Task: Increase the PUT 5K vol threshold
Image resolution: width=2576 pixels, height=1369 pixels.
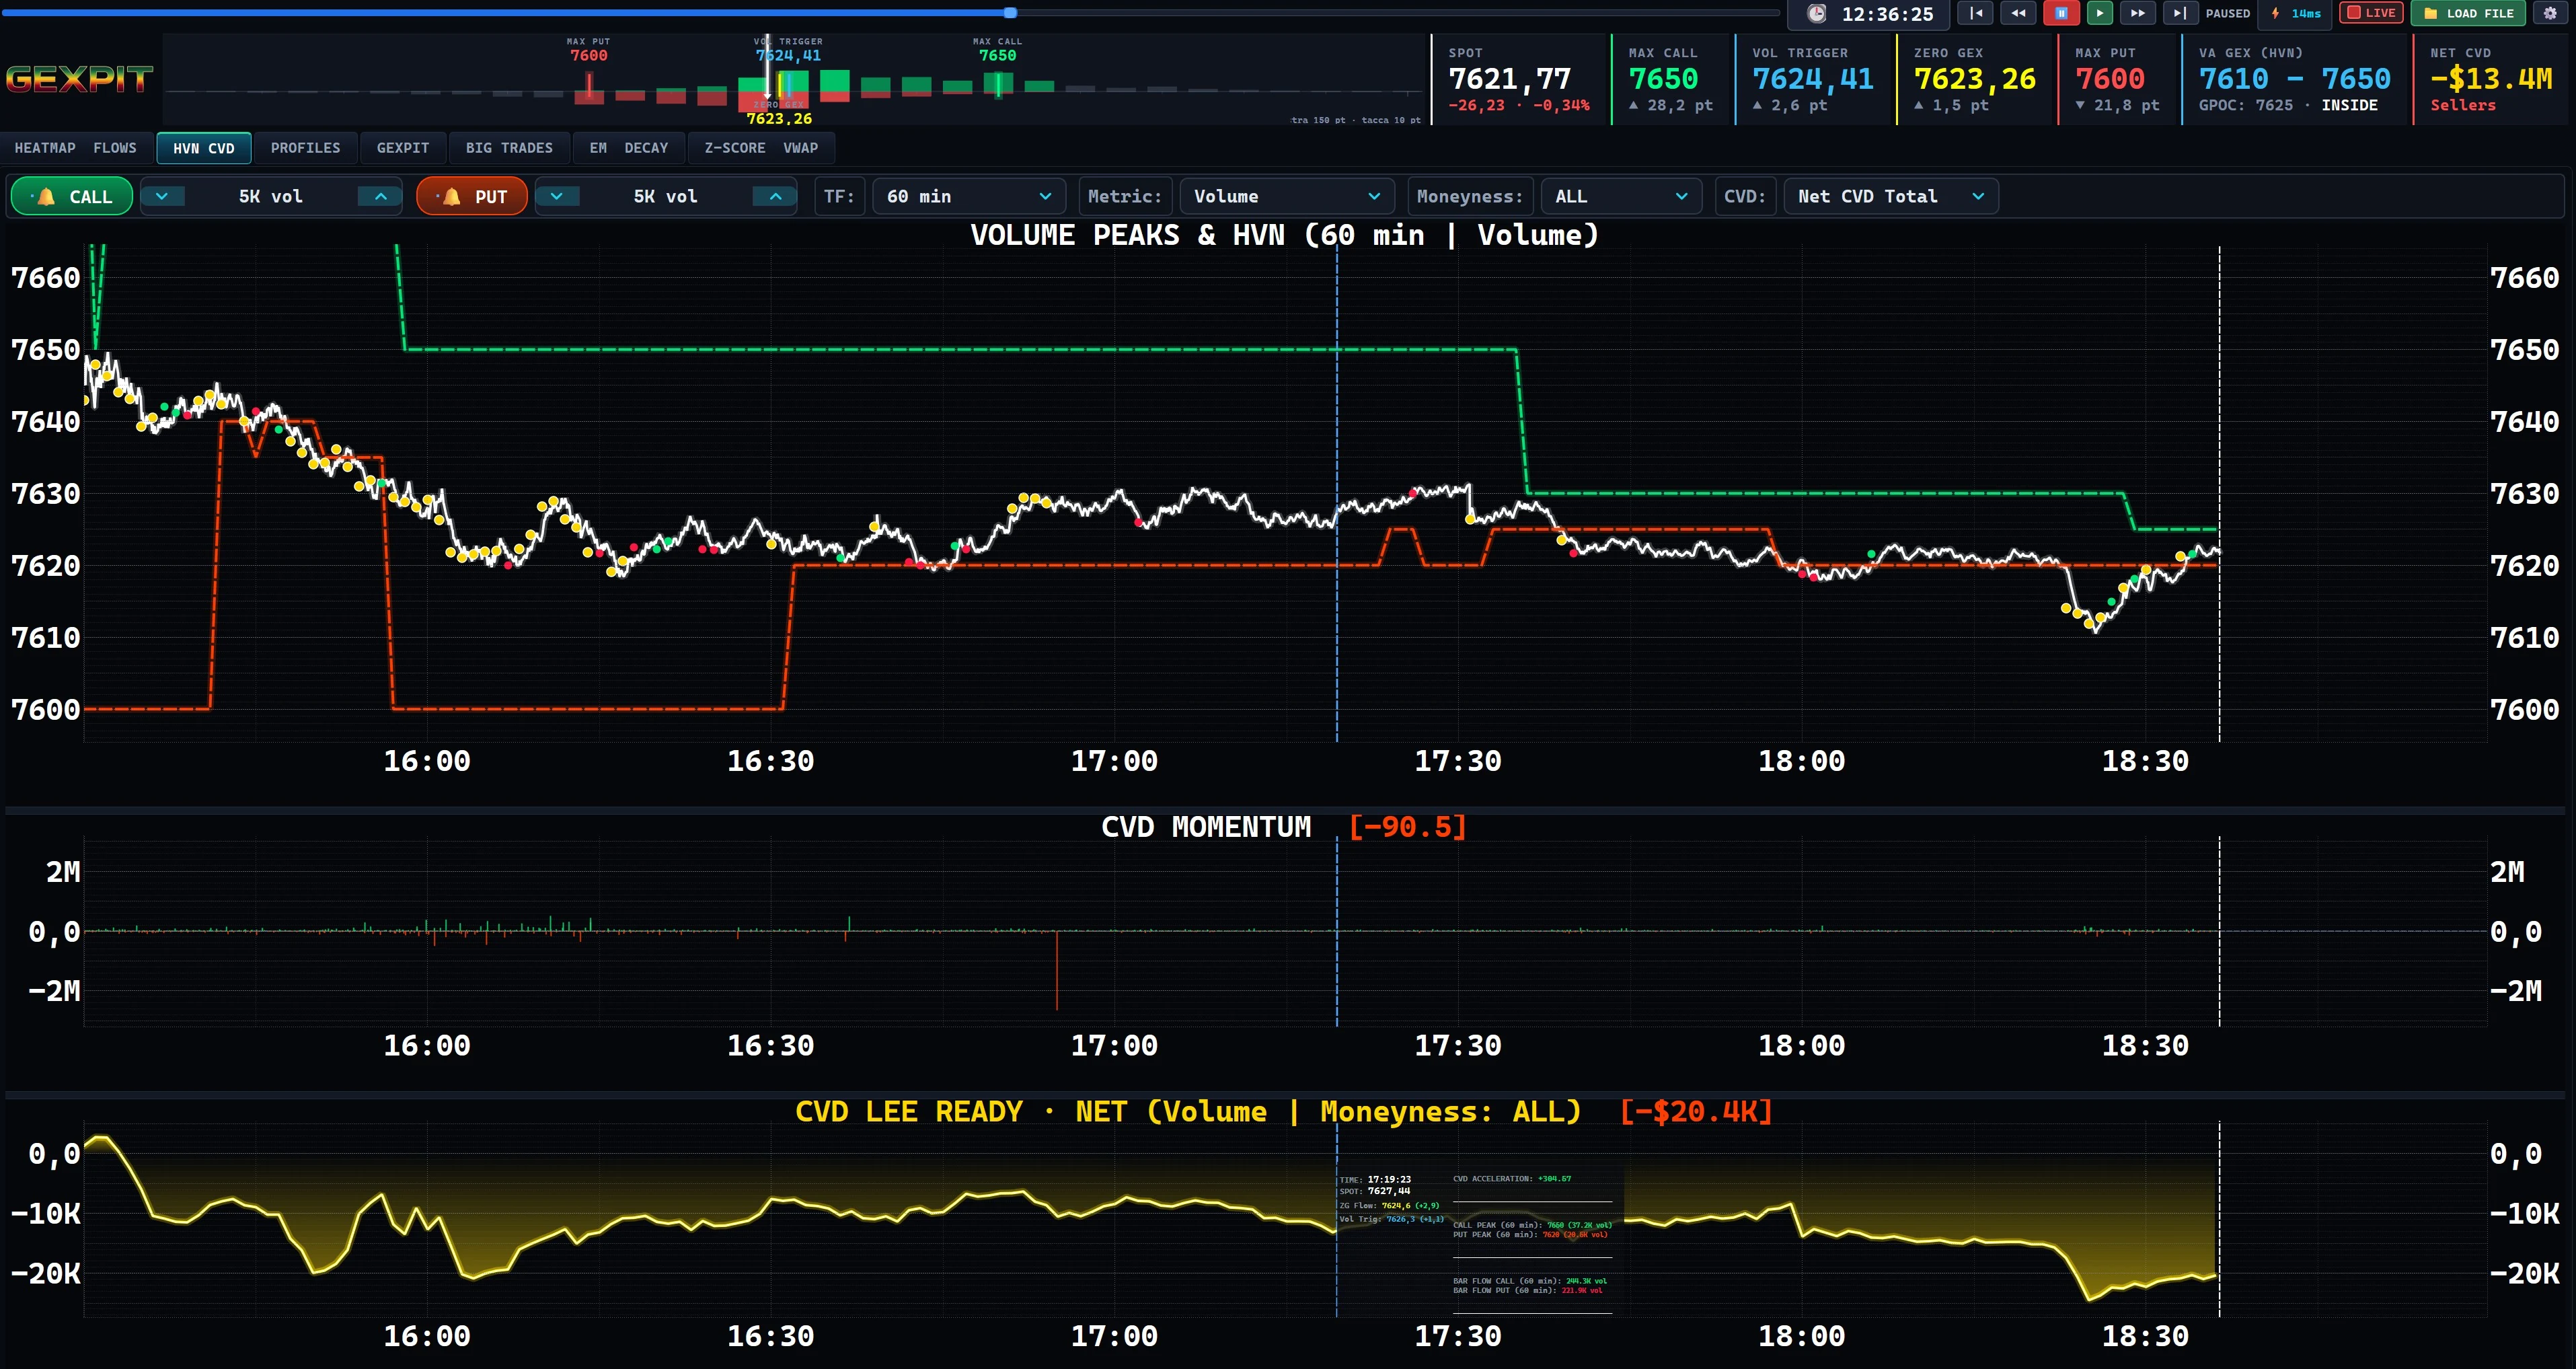Action: pyautogui.click(x=775, y=196)
